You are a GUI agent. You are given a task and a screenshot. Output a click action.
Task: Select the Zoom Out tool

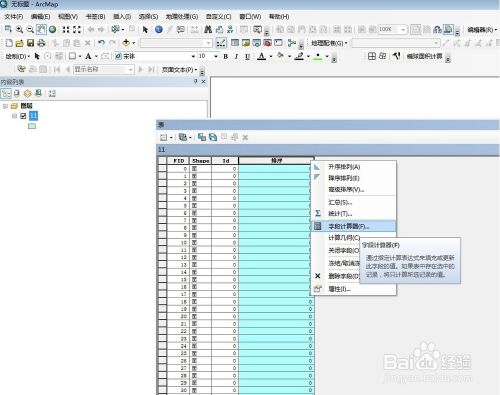pyautogui.click(x=30, y=30)
